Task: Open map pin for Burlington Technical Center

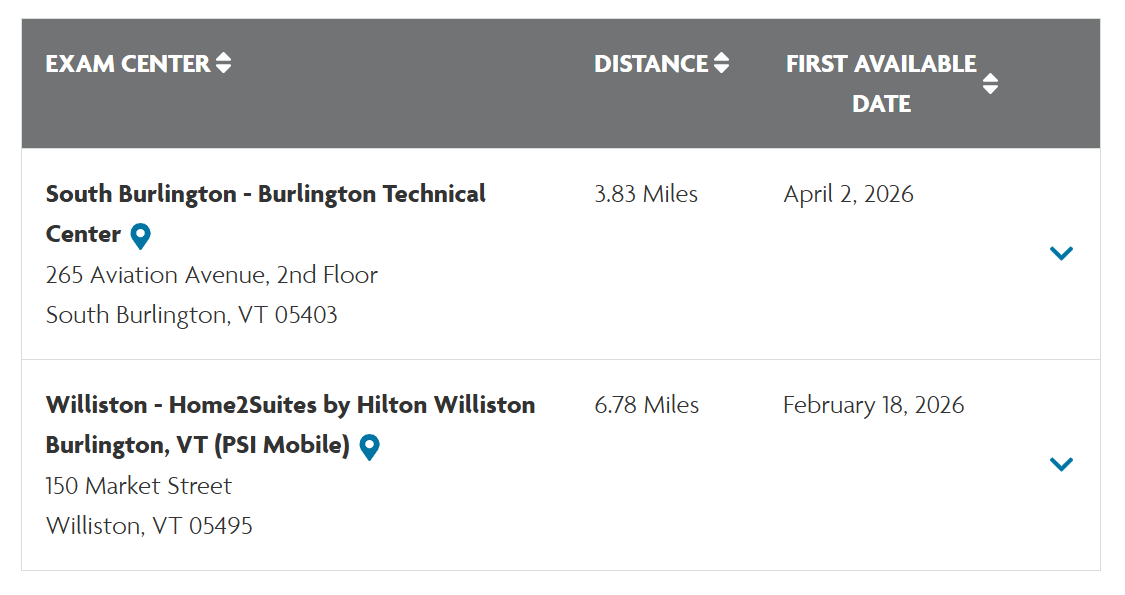Action: point(141,236)
